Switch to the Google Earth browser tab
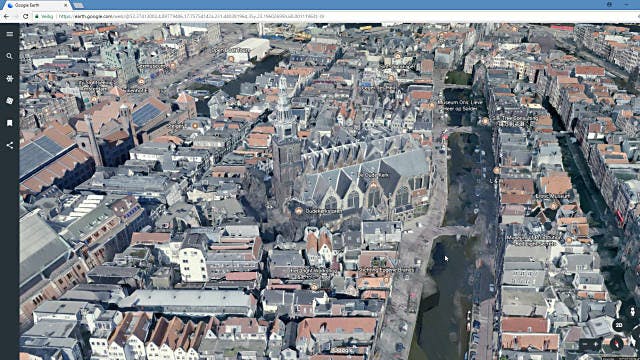The width and height of the screenshot is (640, 360). [37, 5]
